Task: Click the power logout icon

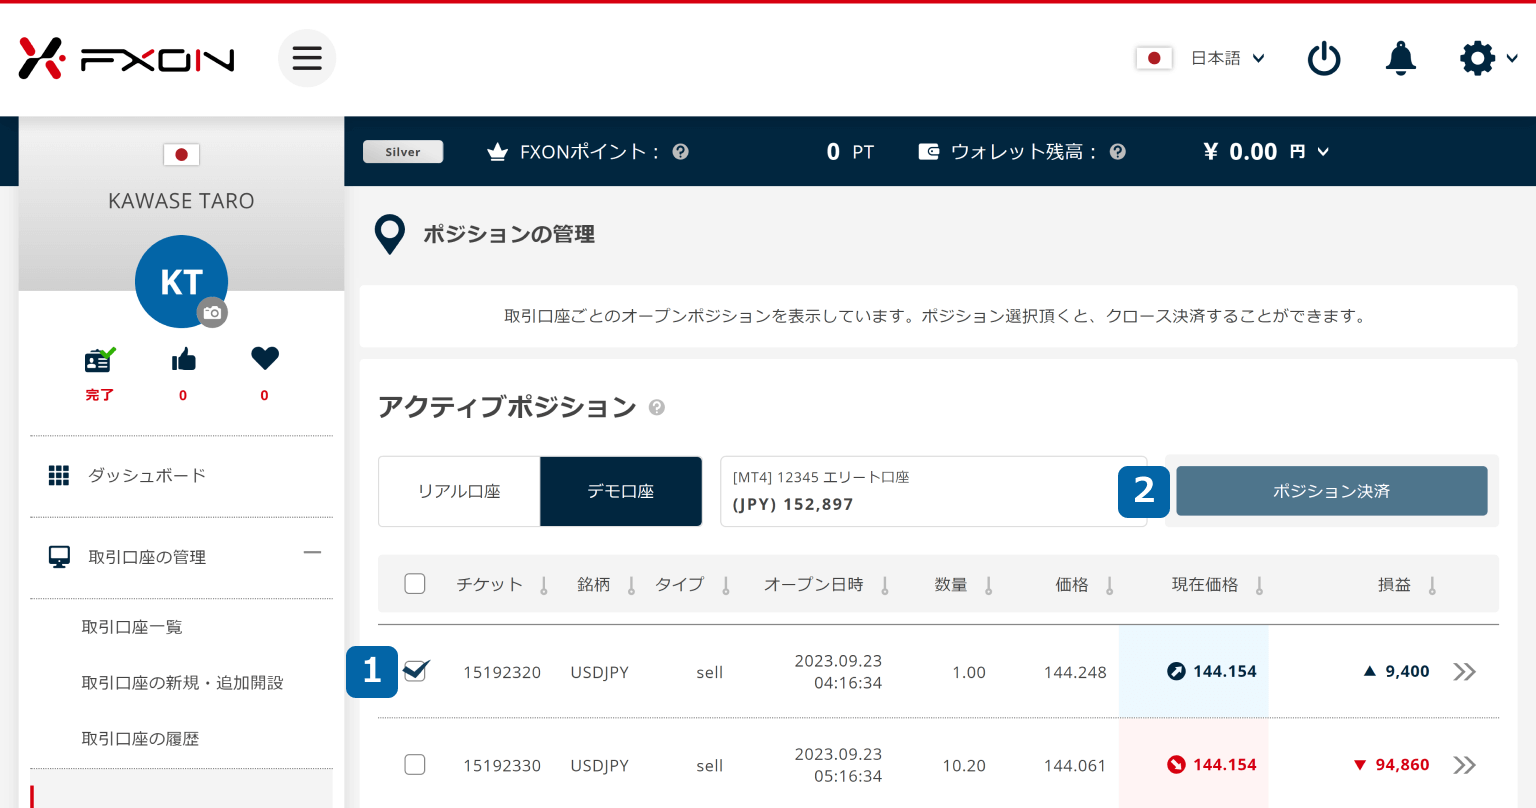Action: (1324, 59)
